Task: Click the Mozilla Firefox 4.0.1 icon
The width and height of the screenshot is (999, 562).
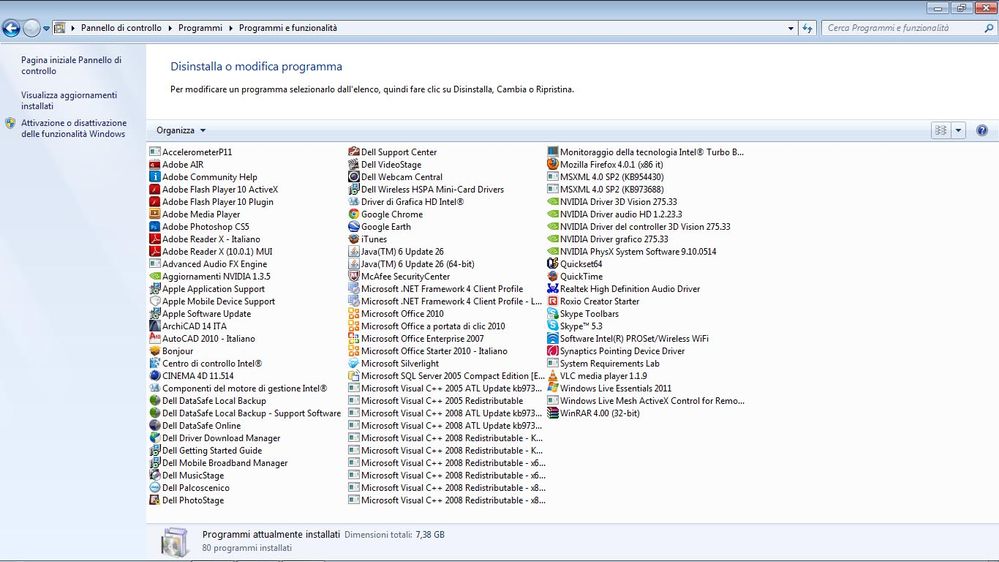Action: click(552, 164)
